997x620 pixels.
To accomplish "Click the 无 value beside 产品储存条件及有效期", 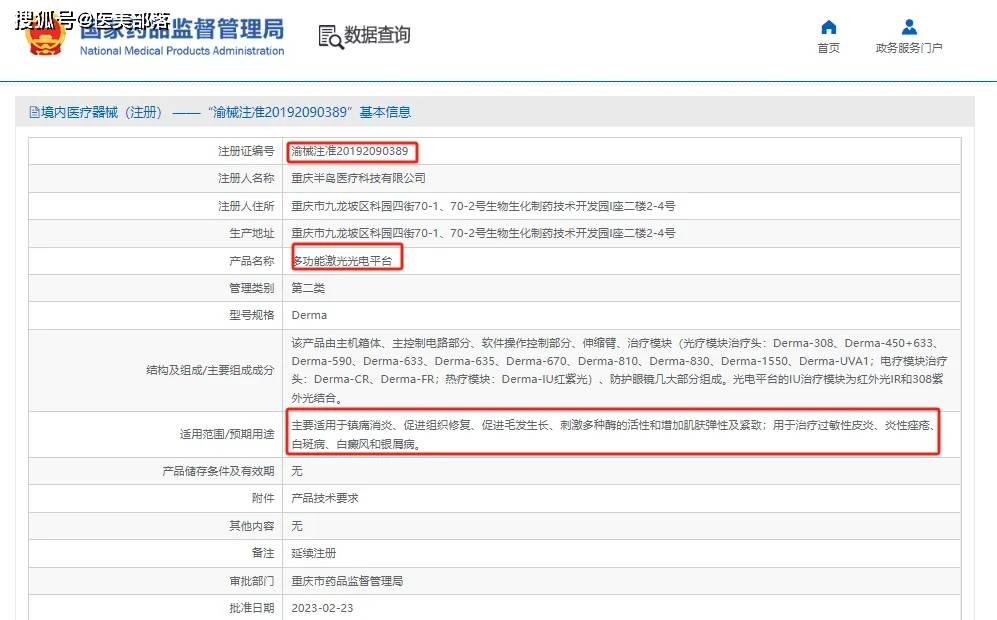I will (297, 471).
